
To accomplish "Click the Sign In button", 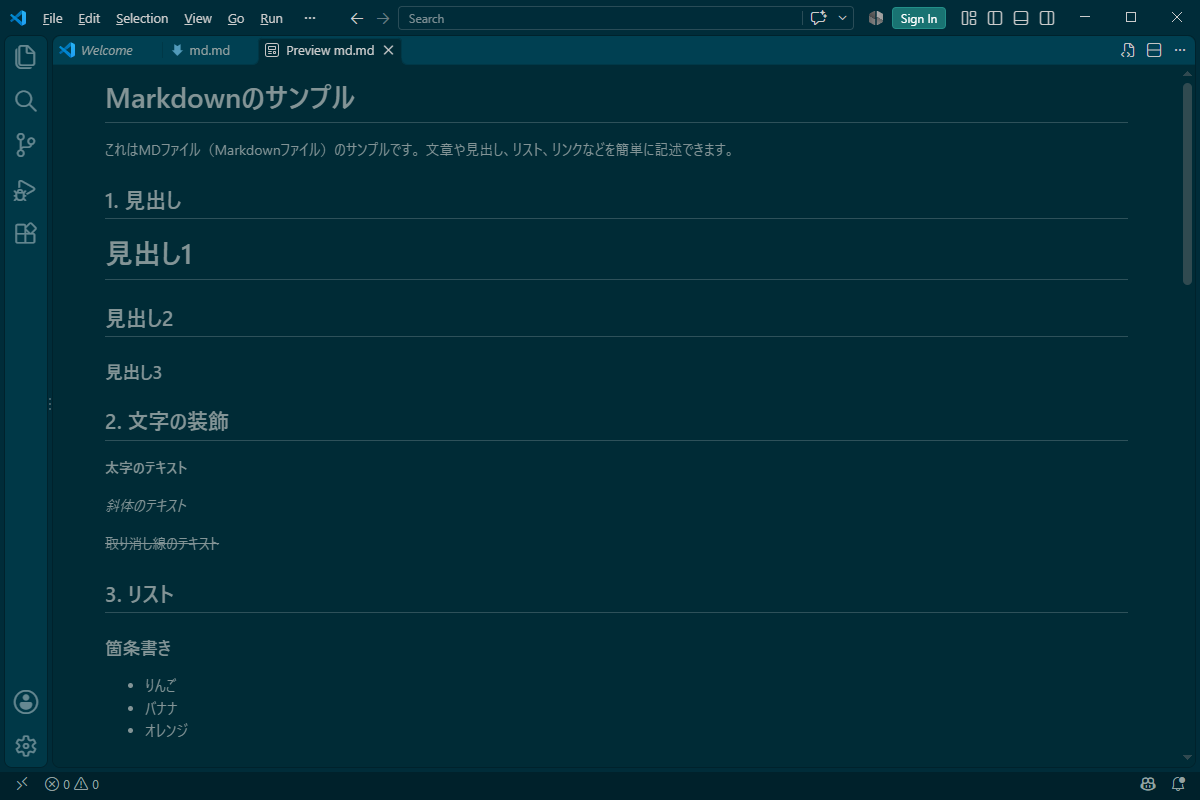I will (919, 18).
